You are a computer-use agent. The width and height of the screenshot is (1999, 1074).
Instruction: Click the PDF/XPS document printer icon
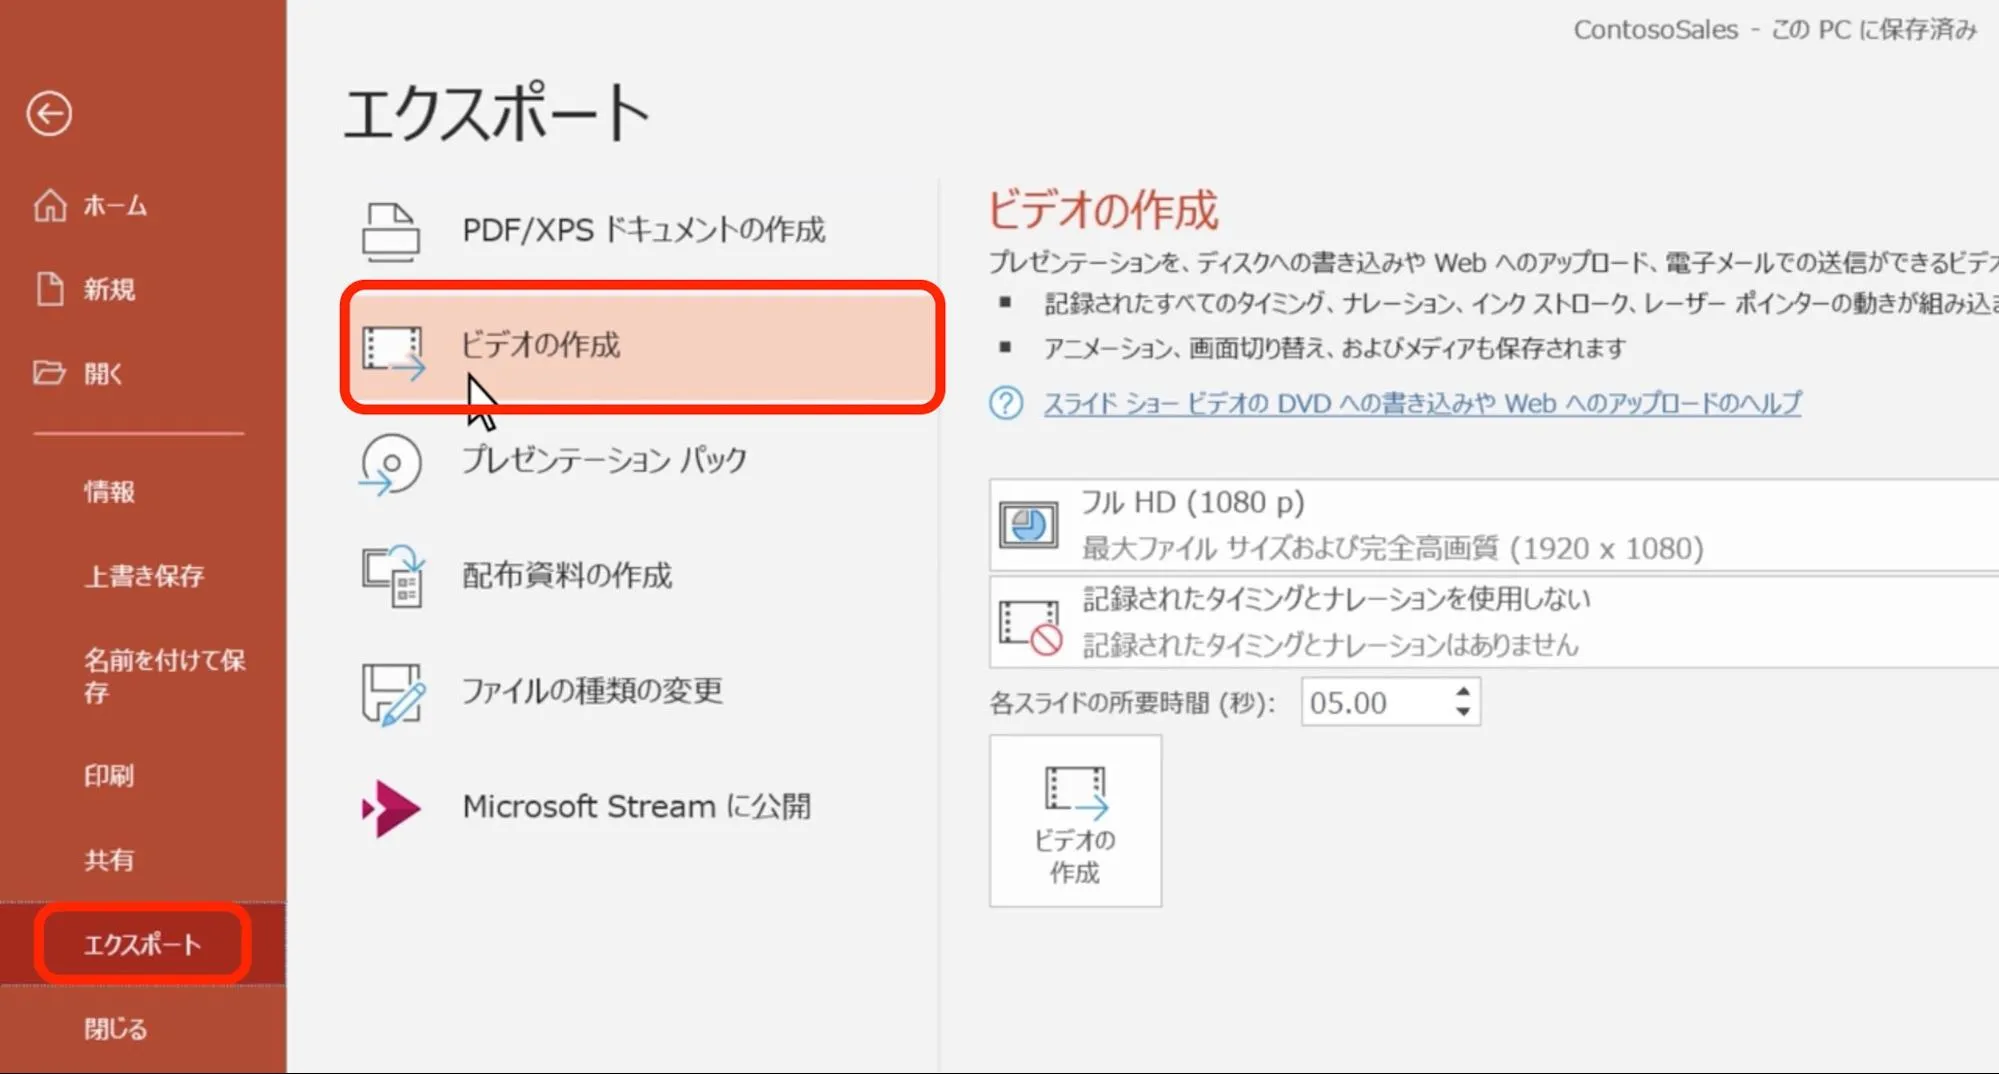tap(391, 231)
